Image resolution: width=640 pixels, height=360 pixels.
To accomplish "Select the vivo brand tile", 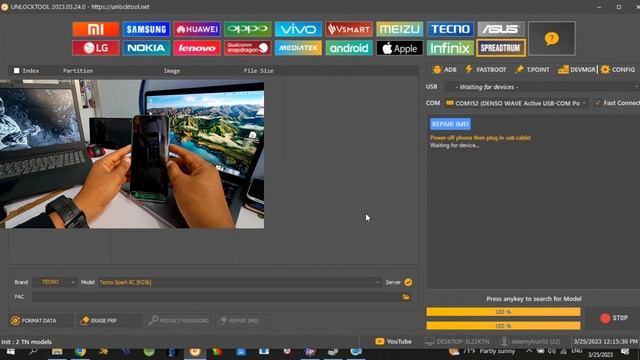I will [x=298, y=29].
